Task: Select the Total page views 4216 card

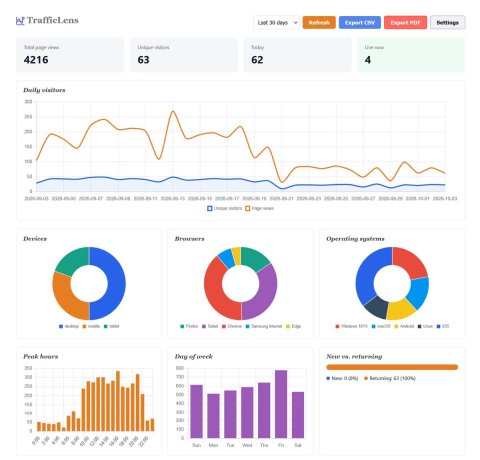Action: point(70,55)
